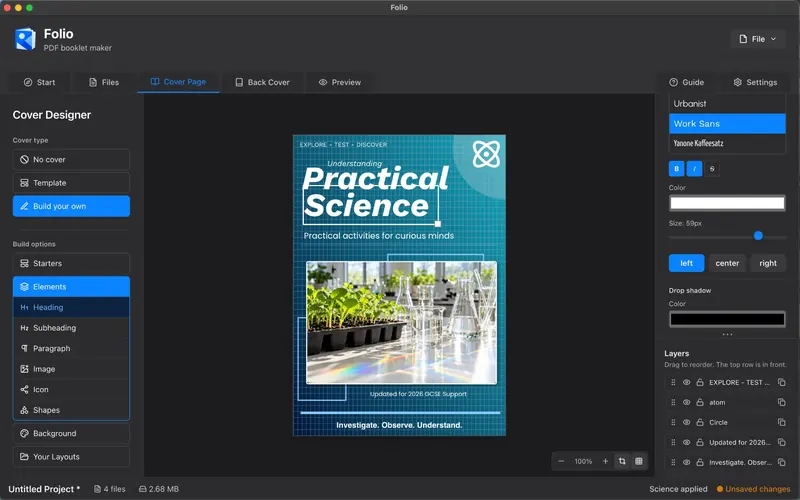The image size is (800, 500).
Task: Collapse the Elements section
Action: [71, 287]
